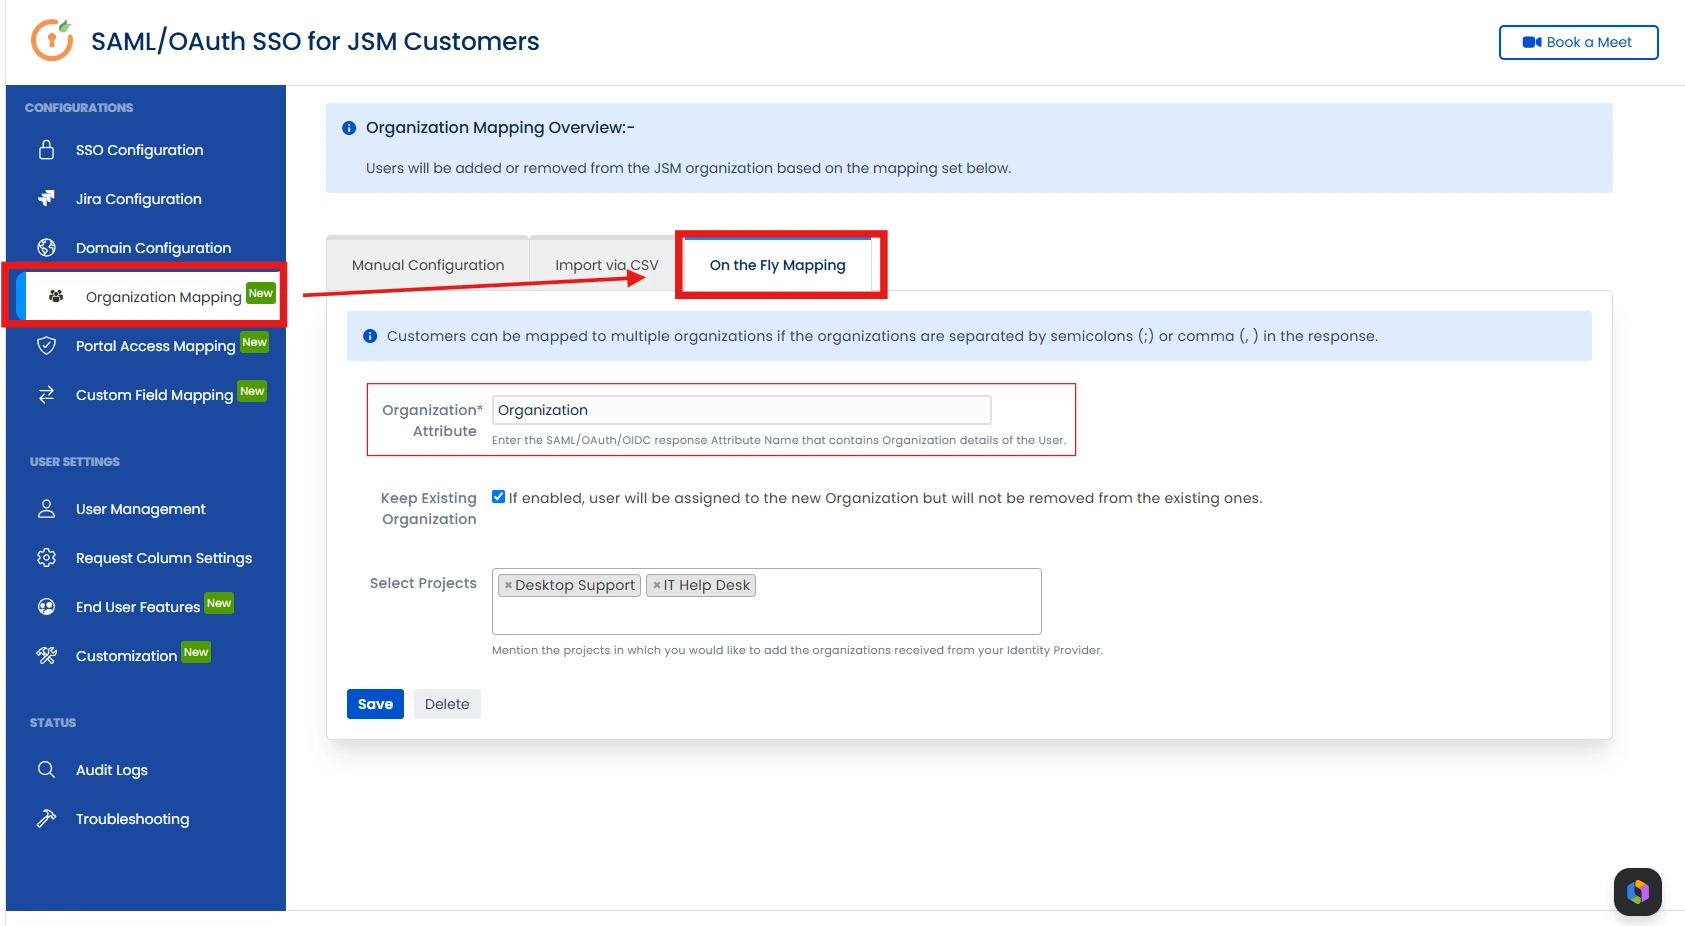Remove the Desktop Support project tag
The height and width of the screenshot is (926, 1685).
point(508,585)
